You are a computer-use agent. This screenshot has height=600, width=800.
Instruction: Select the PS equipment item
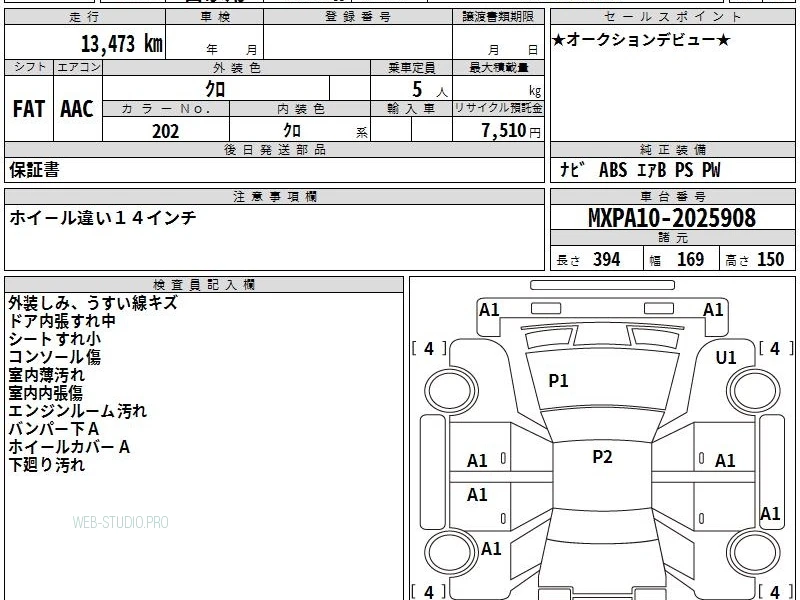[x=684, y=170]
